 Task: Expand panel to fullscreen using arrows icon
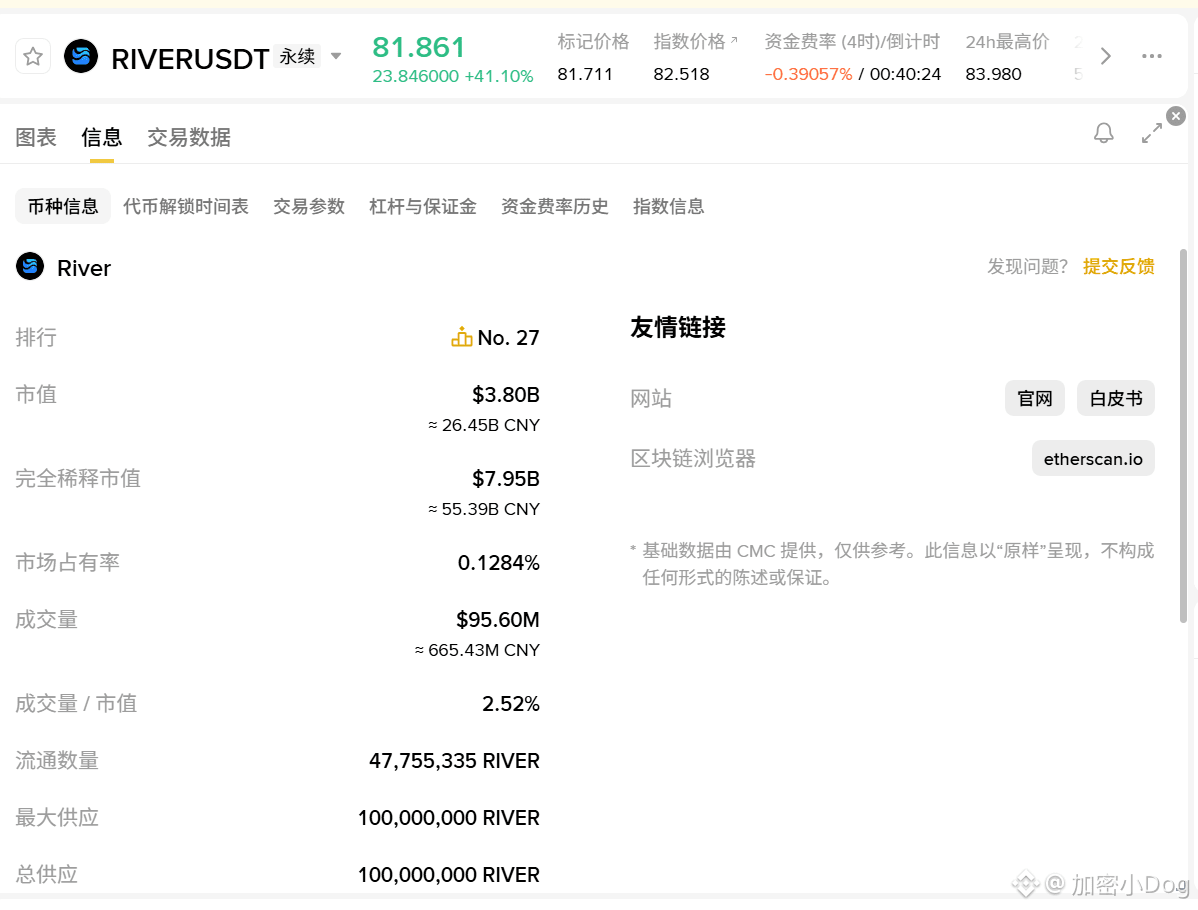1152,133
